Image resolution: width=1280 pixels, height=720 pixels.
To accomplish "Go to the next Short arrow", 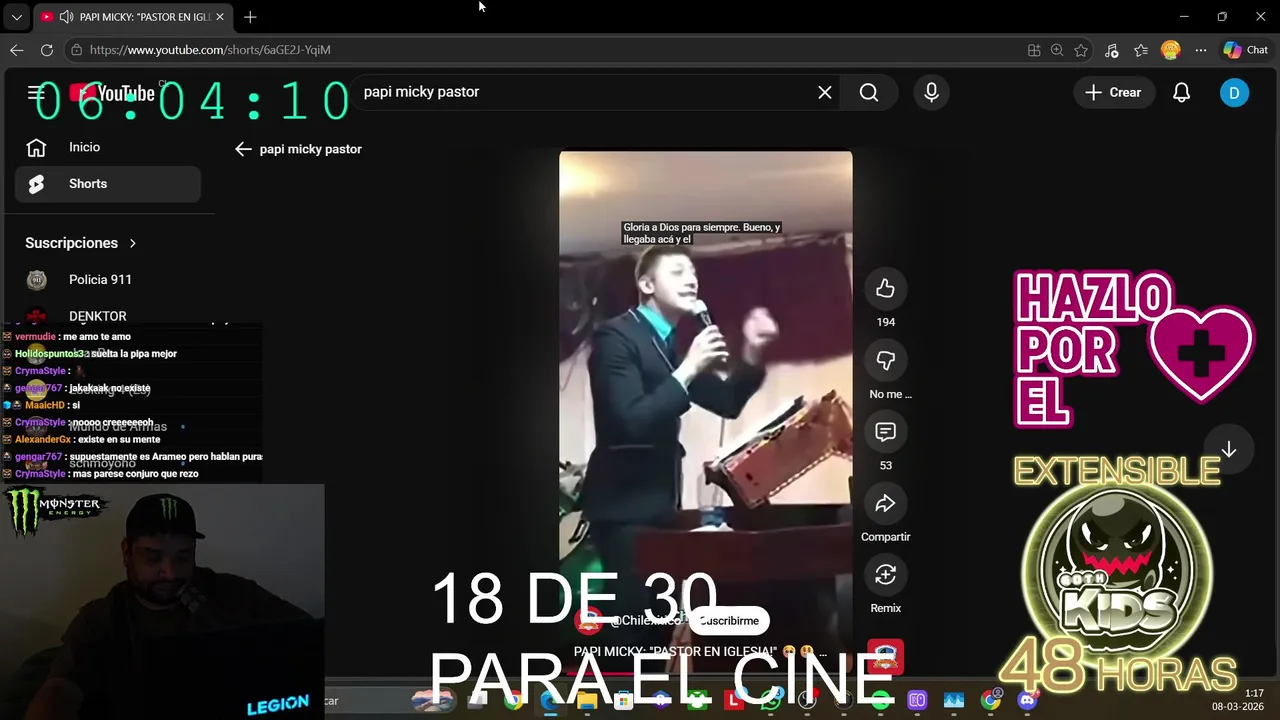I will tap(1229, 450).
